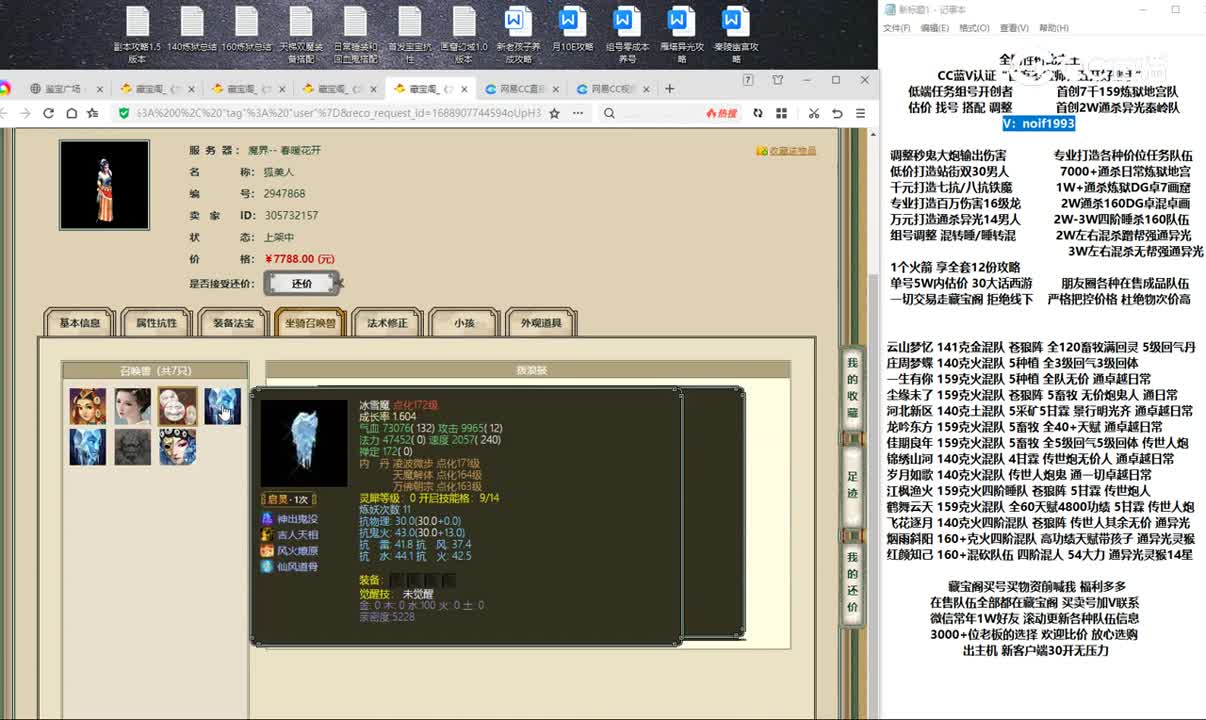Open the 装备法宝 tab
Screen dimensions: 1206x720
pos(233,323)
